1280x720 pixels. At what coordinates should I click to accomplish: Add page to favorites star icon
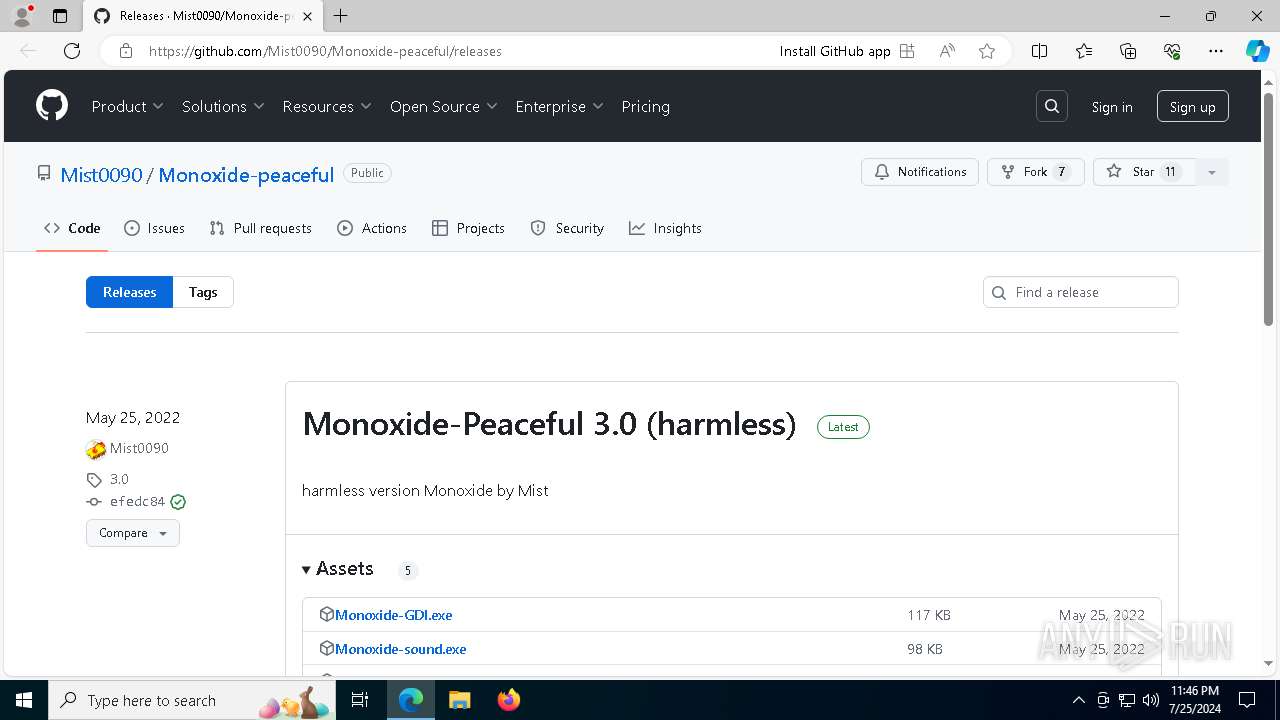click(987, 51)
